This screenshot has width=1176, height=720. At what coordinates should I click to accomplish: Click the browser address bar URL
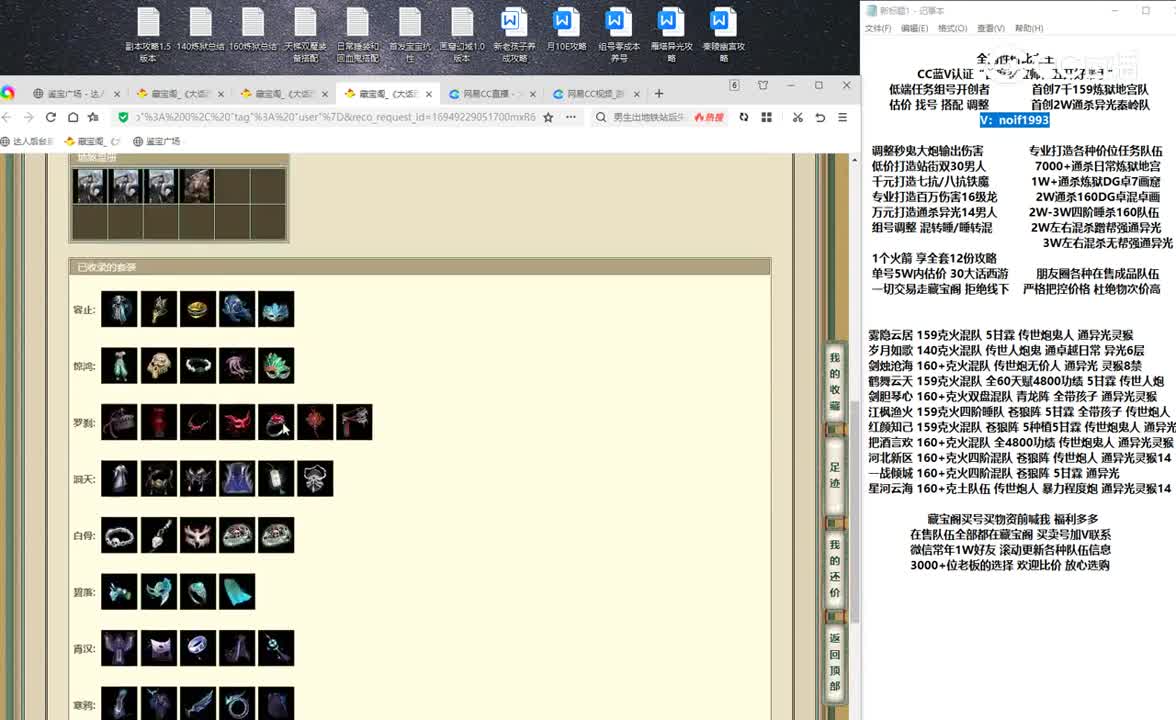[335, 117]
